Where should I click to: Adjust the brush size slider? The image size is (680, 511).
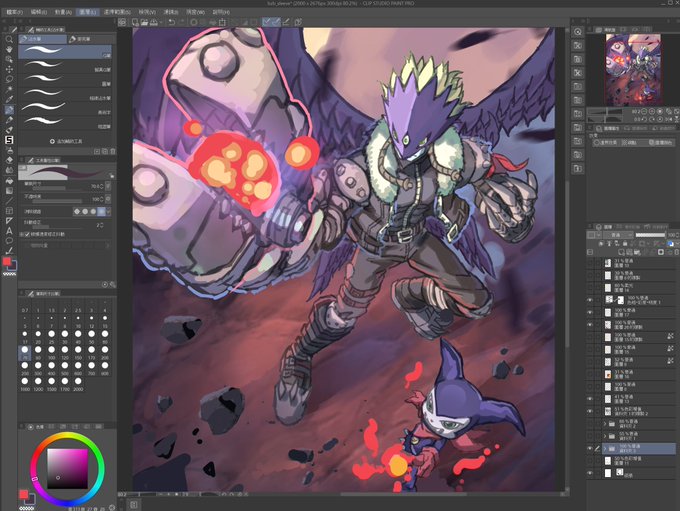point(56,188)
